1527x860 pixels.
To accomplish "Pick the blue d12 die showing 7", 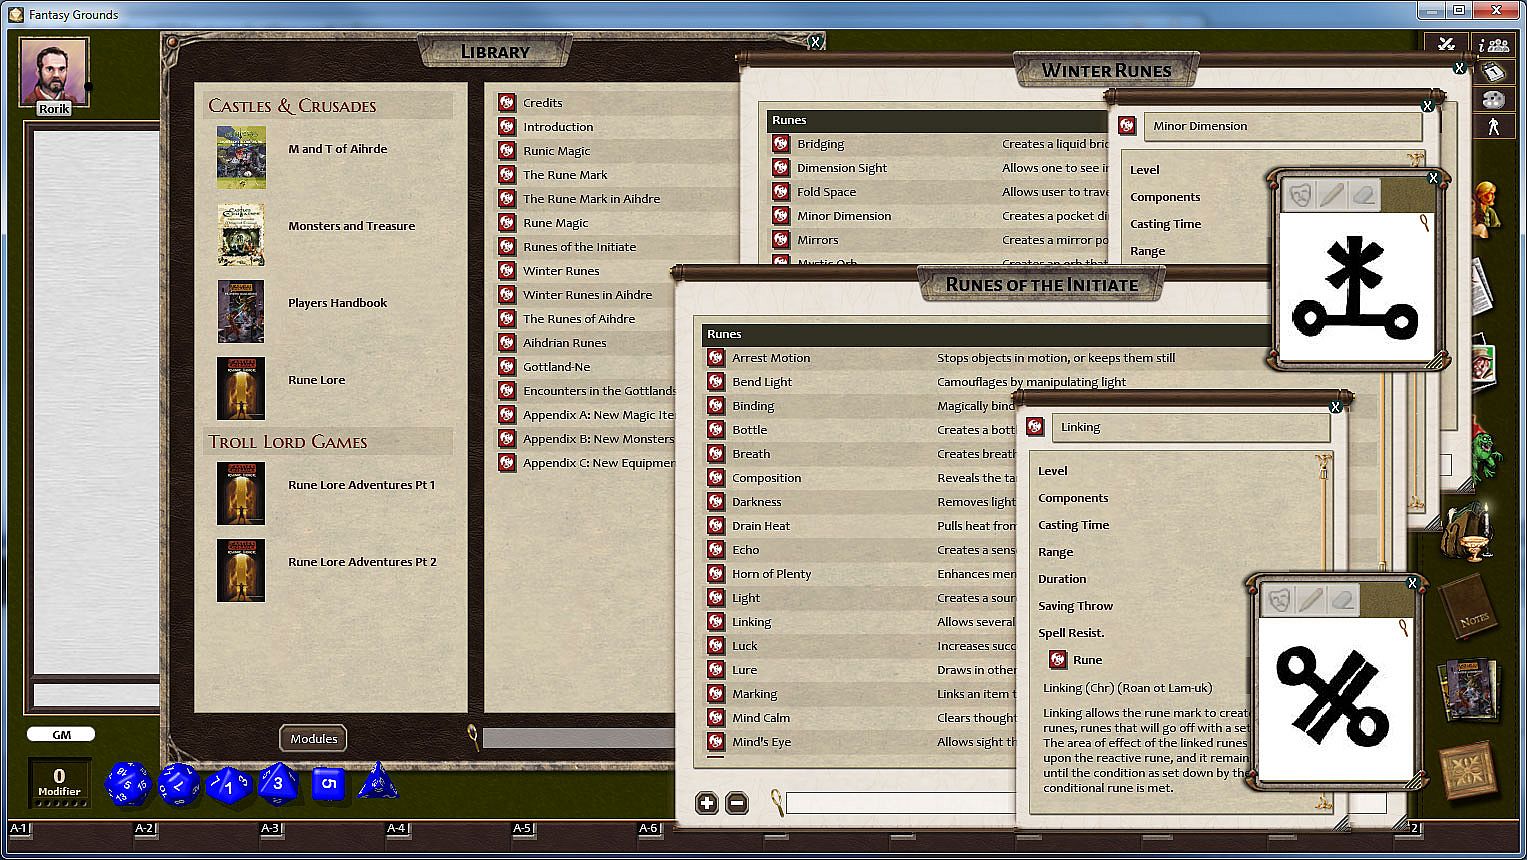I will (x=180, y=783).
